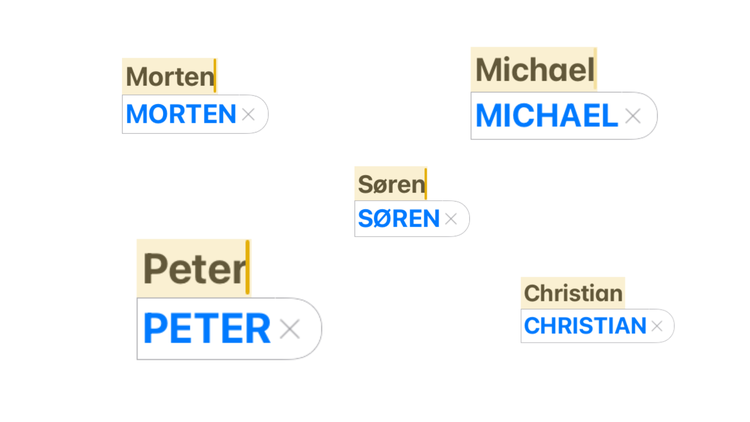Click the highlighted word Peter
The height and width of the screenshot is (422, 750).
(x=194, y=269)
